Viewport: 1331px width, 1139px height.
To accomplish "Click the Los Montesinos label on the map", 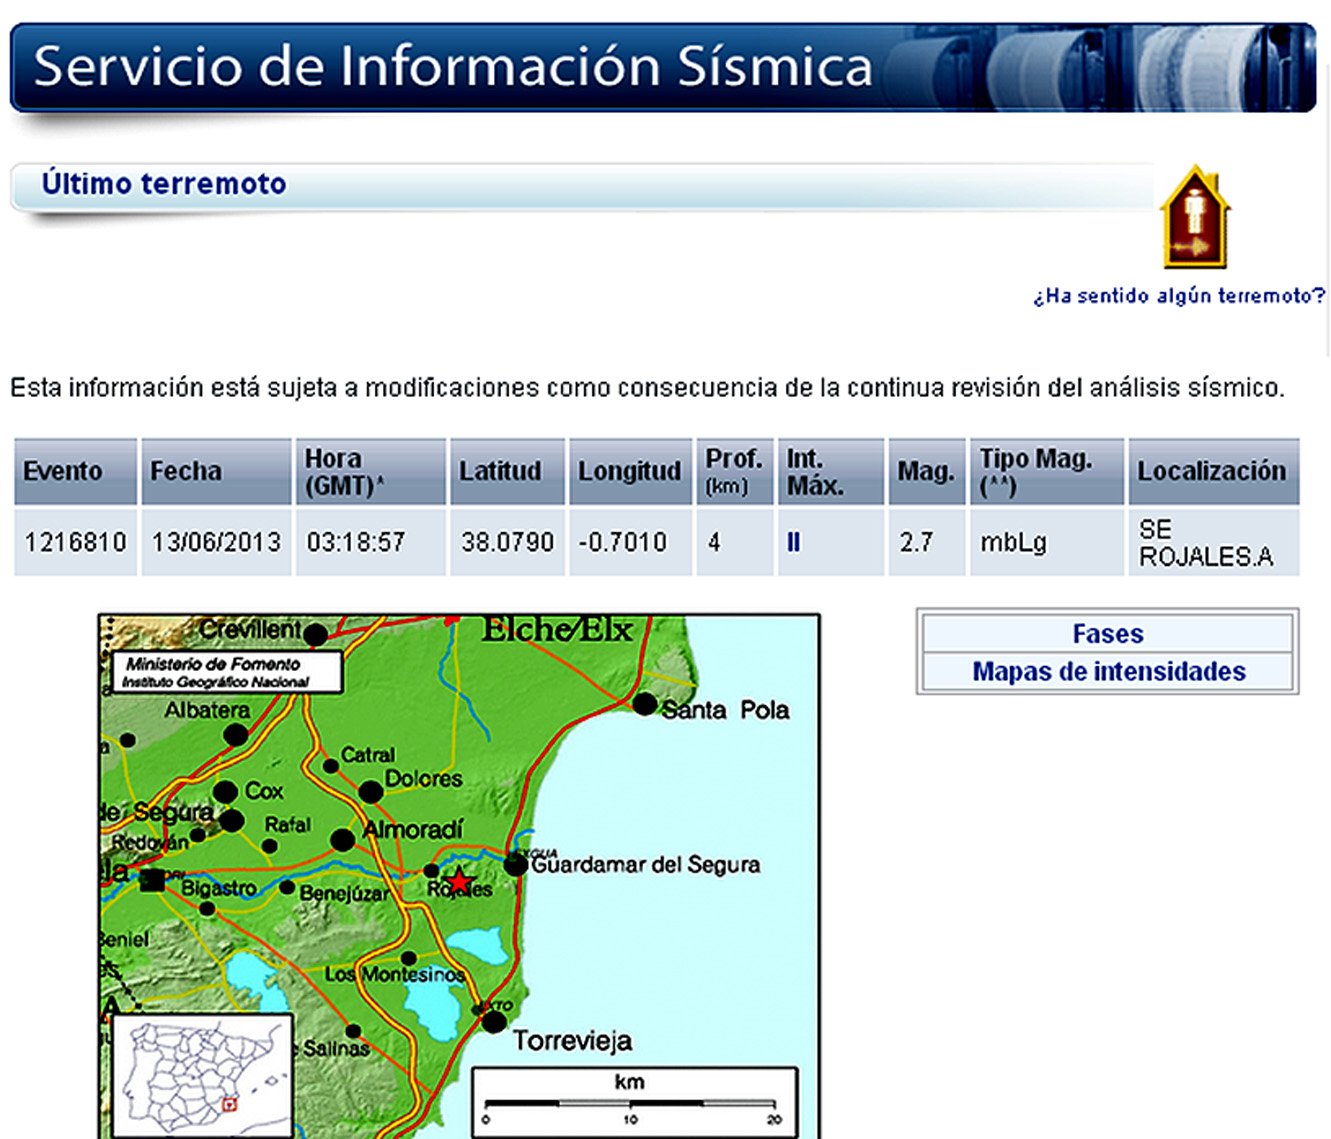I will [394, 974].
